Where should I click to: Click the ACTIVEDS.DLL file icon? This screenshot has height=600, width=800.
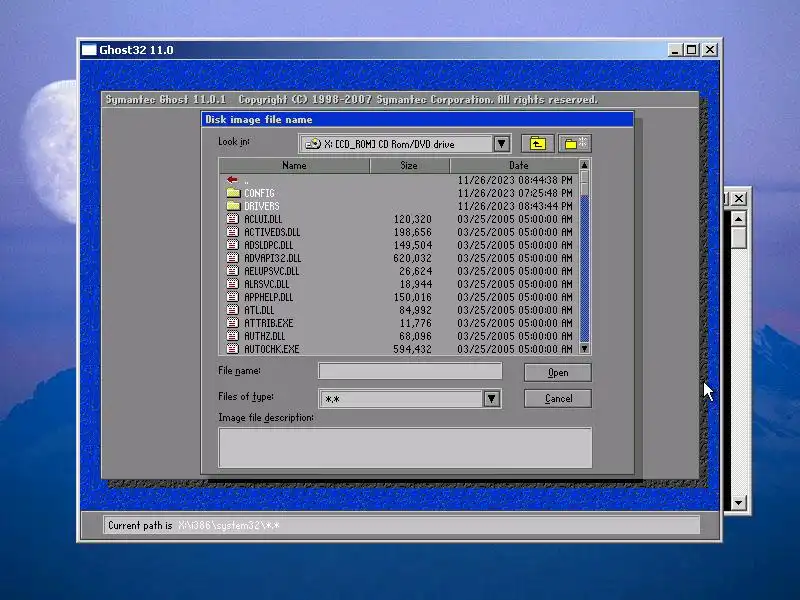click(233, 232)
